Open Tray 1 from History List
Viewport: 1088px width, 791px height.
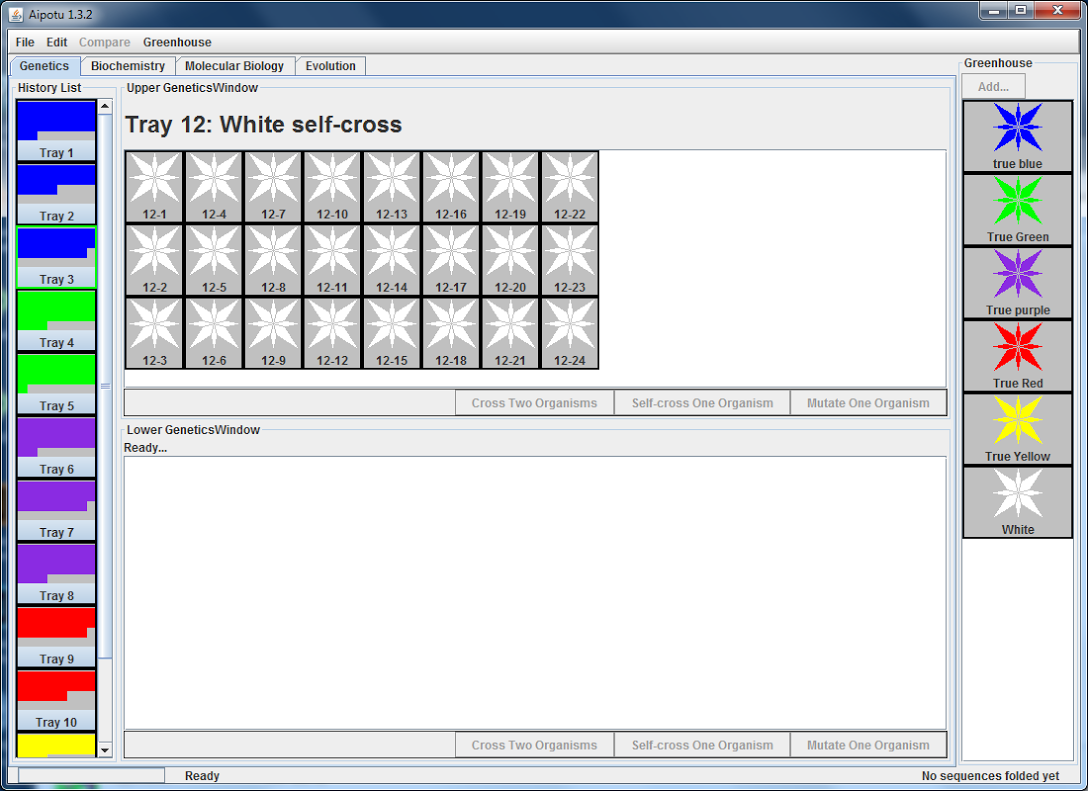[x=56, y=130]
